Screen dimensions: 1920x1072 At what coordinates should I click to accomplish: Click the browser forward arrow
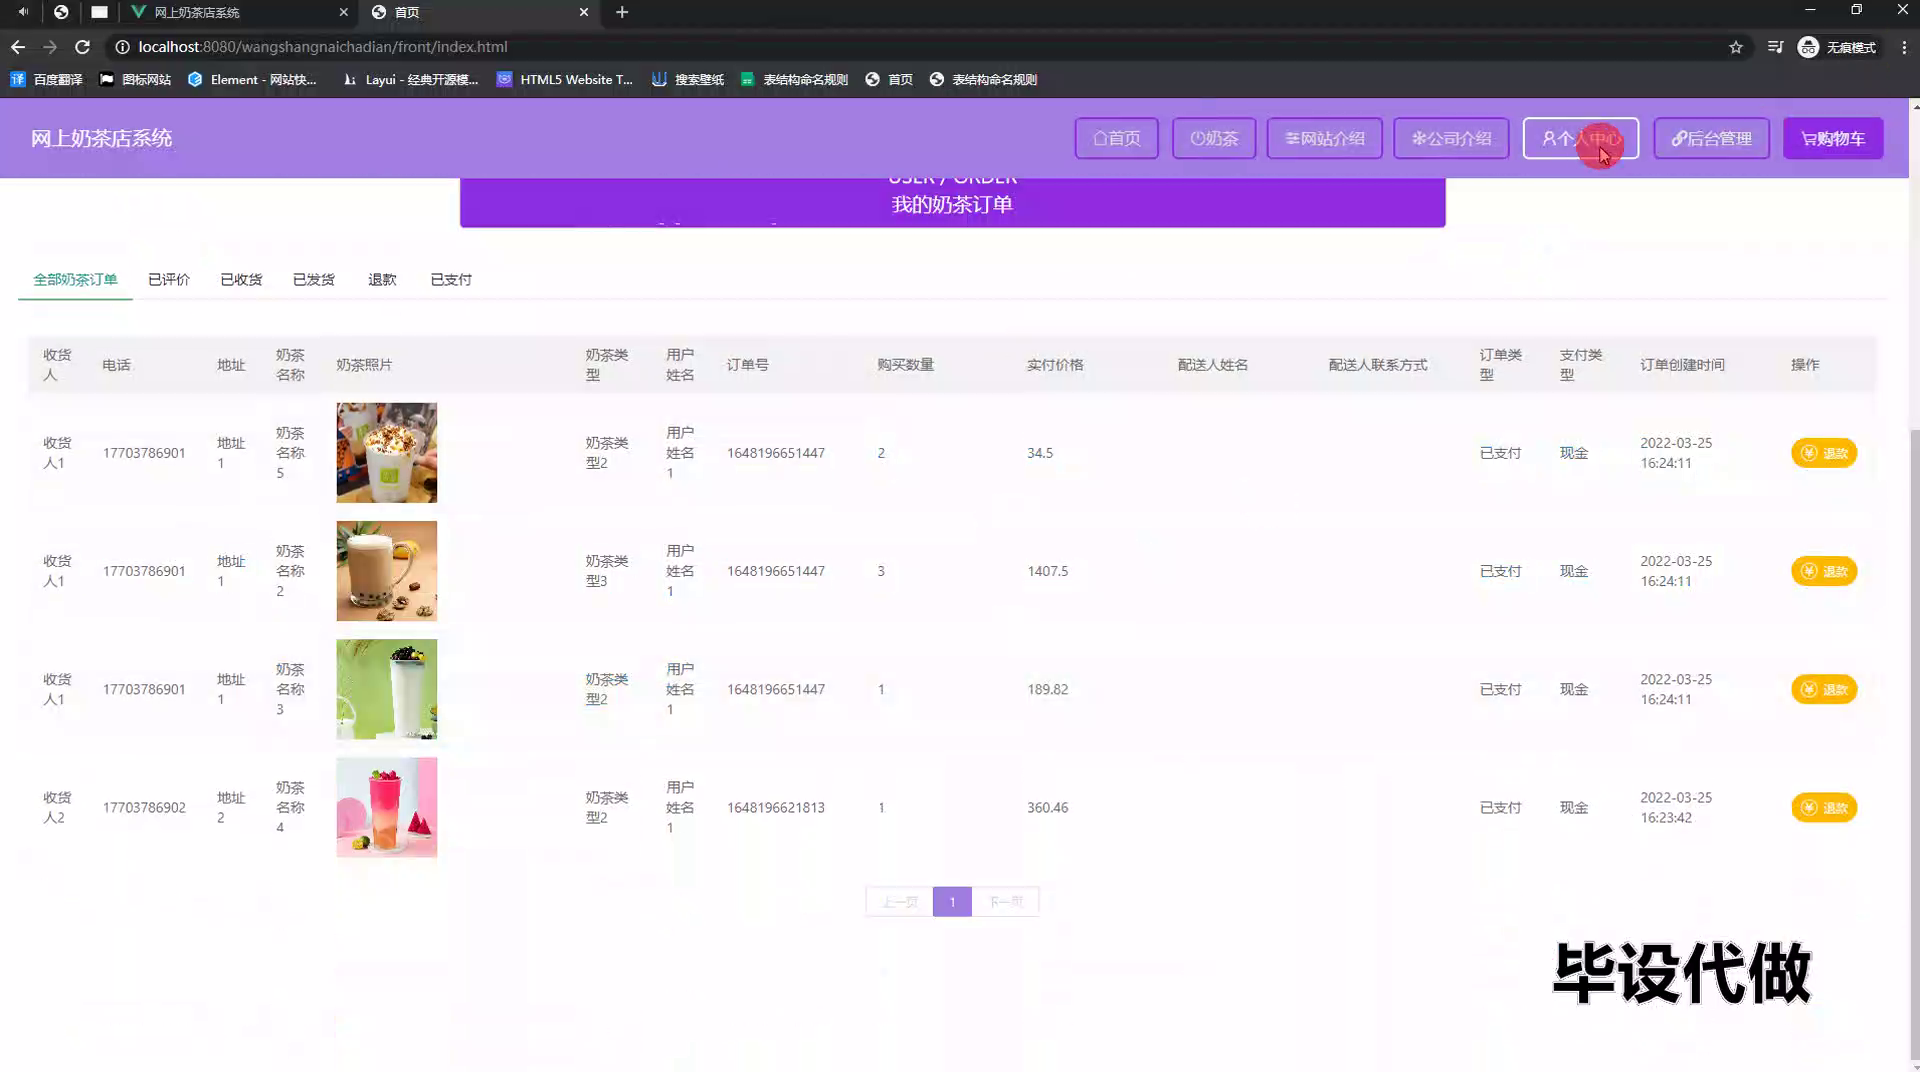coord(50,47)
